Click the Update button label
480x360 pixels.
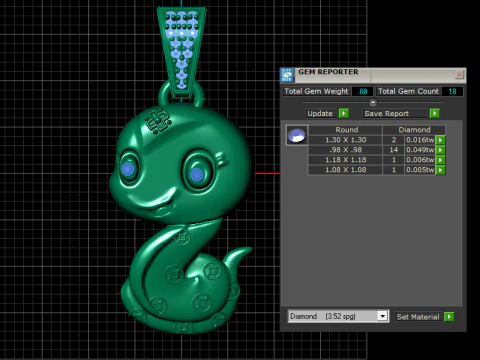tap(320, 113)
